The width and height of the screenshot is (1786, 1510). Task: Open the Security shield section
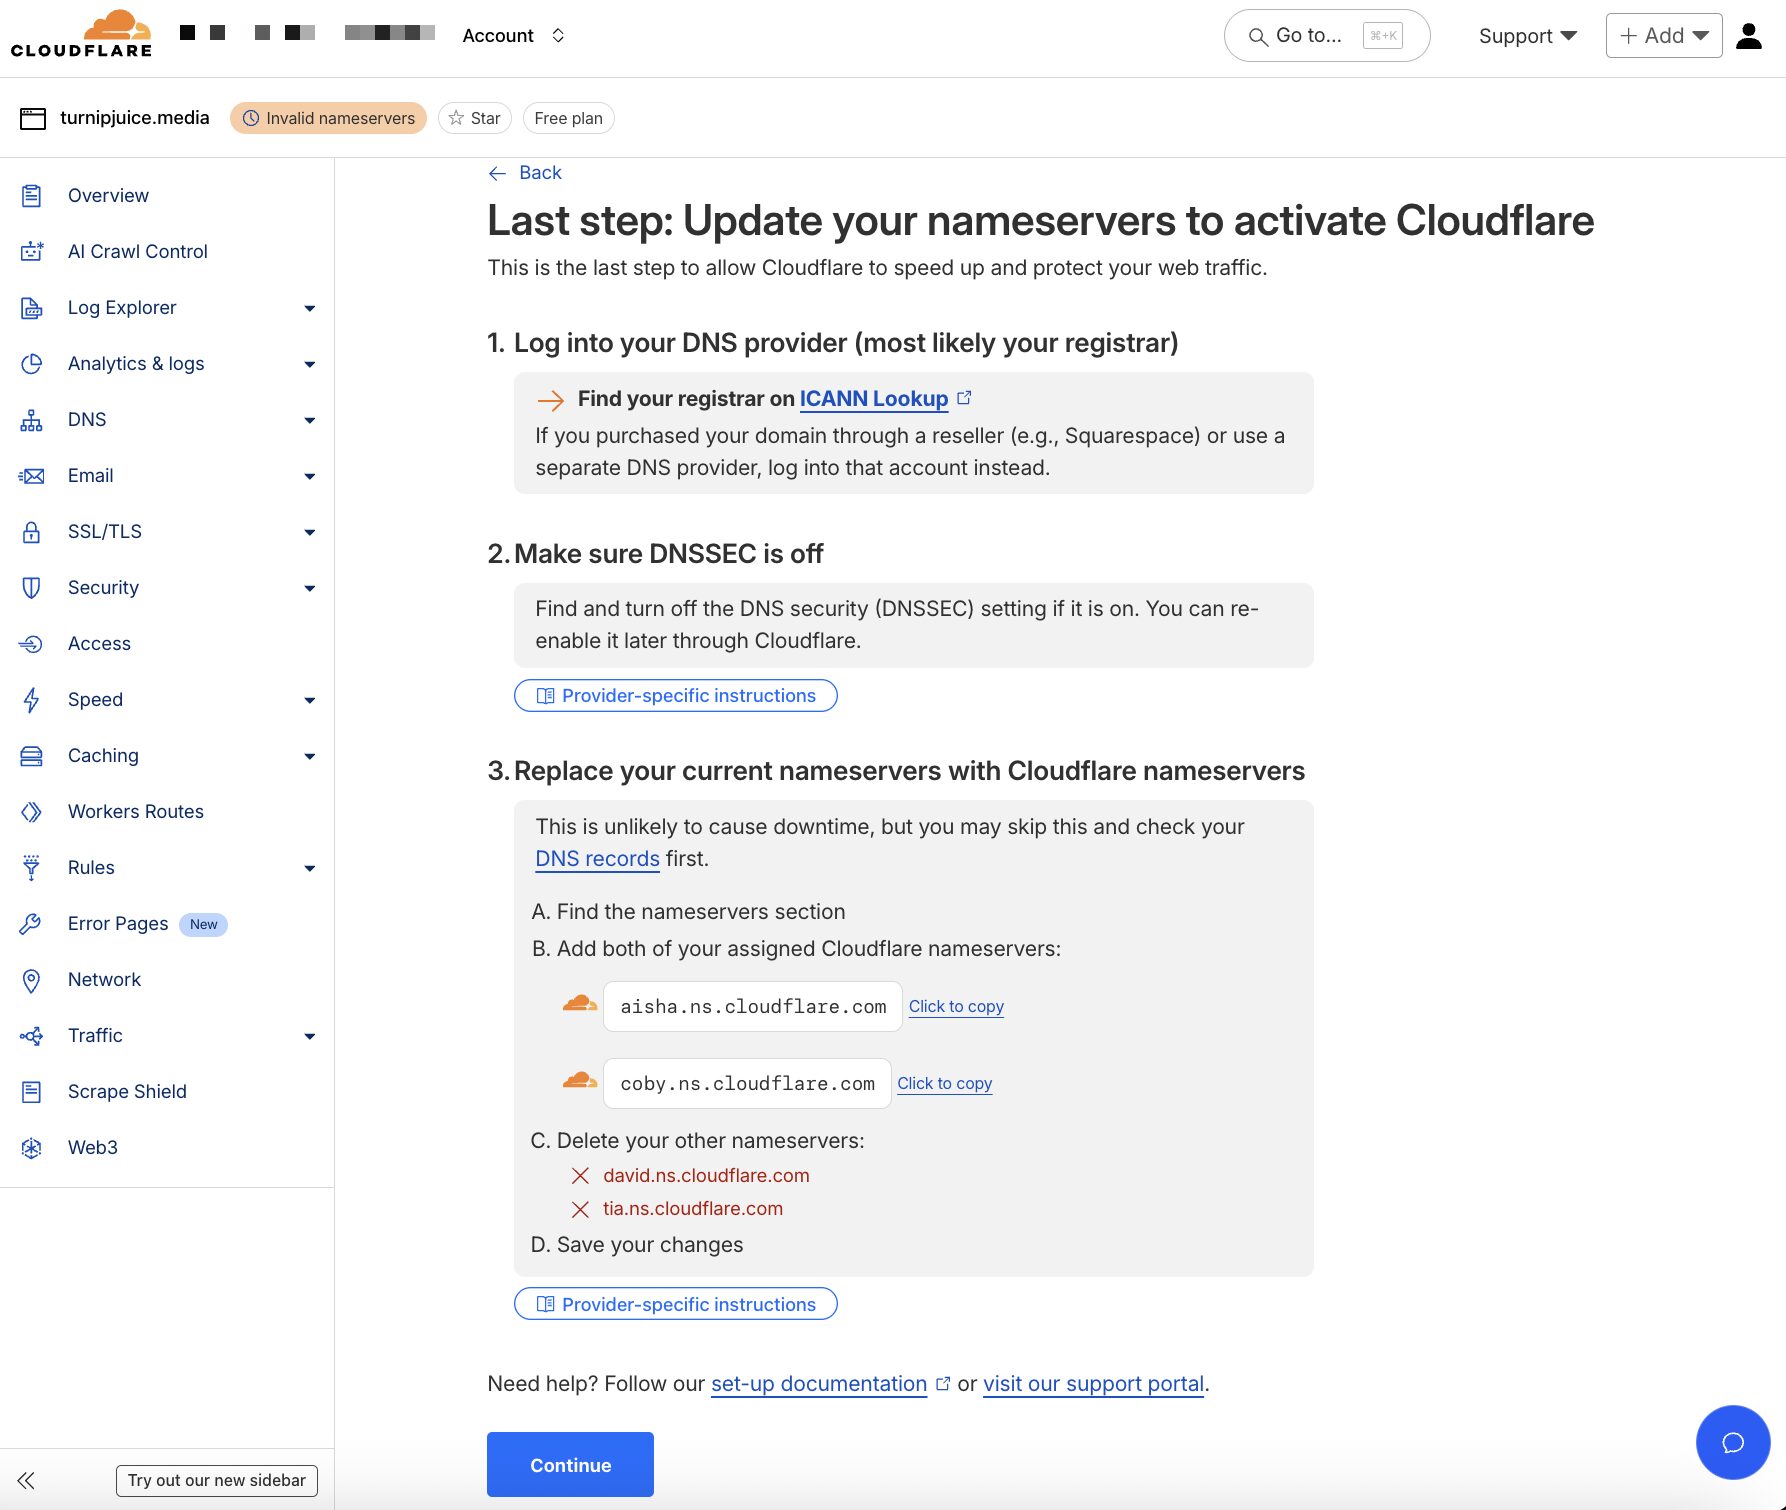[31, 587]
